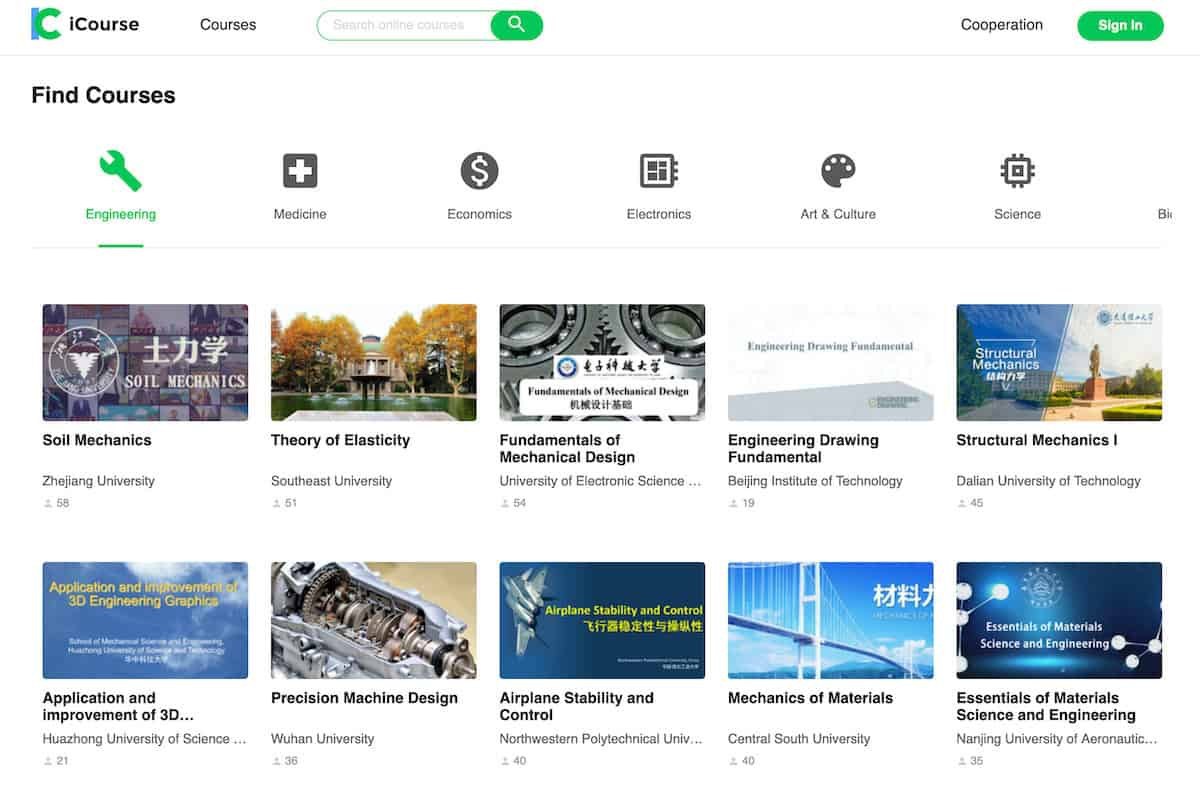1200x799 pixels.
Task: Open the Theory of Elasticity course title
Action: click(x=340, y=440)
